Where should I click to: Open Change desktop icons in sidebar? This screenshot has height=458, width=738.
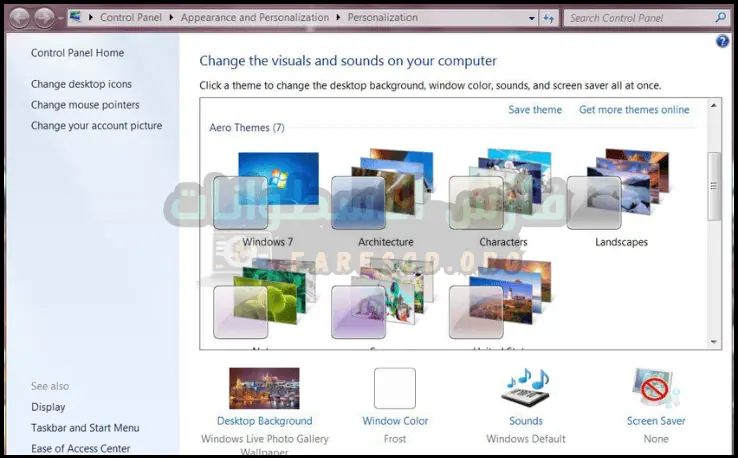click(x=81, y=84)
